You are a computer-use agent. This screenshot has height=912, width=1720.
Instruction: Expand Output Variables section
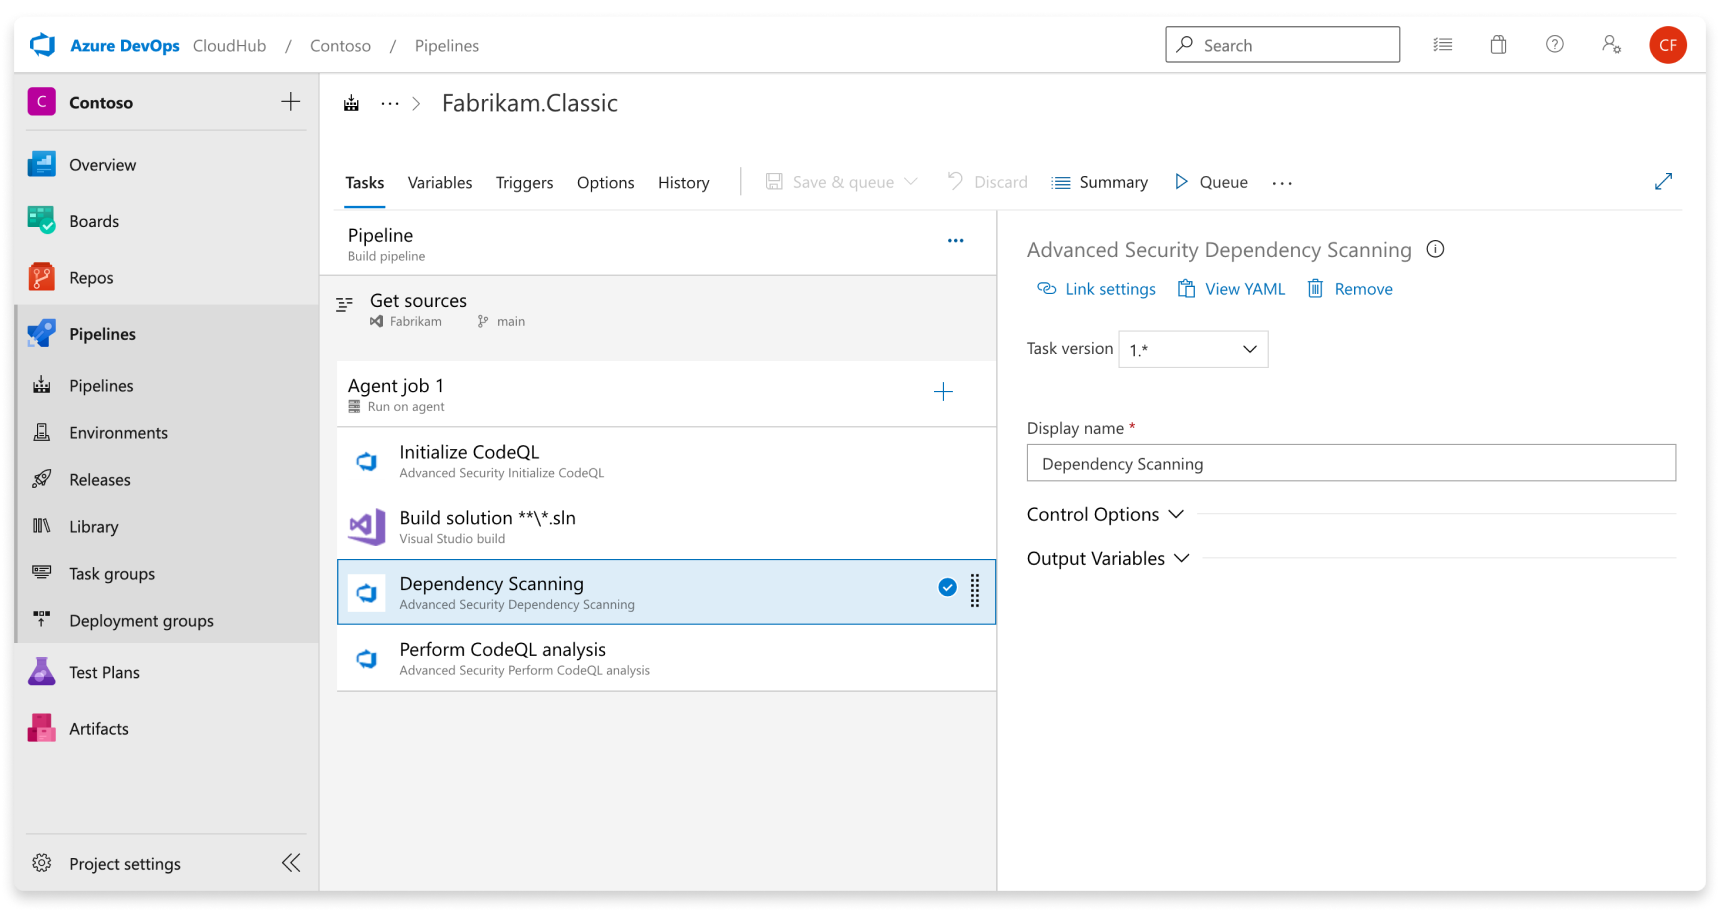pos(1108,558)
